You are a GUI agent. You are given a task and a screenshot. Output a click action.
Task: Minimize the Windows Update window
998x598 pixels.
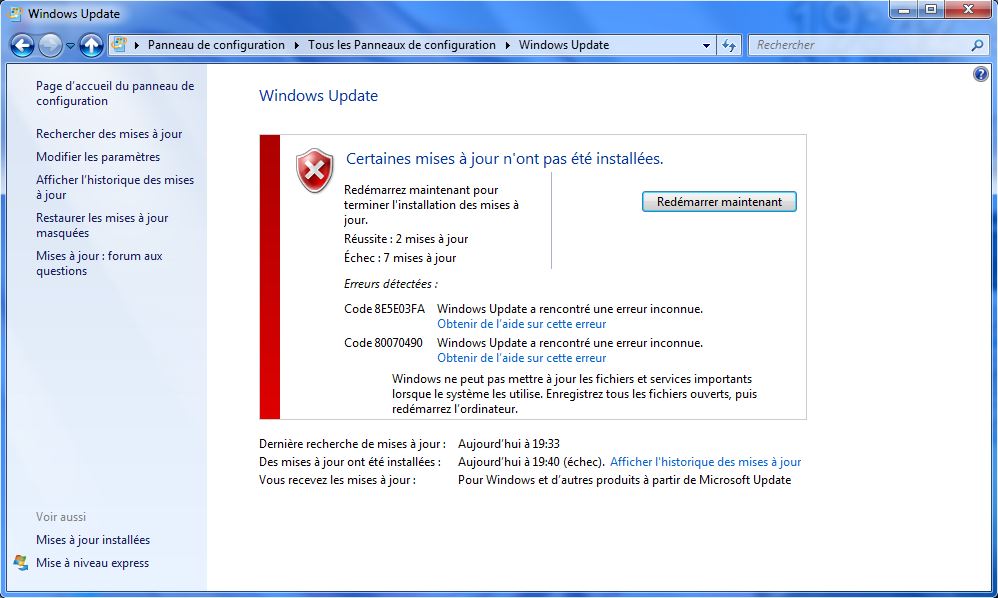tap(904, 10)
